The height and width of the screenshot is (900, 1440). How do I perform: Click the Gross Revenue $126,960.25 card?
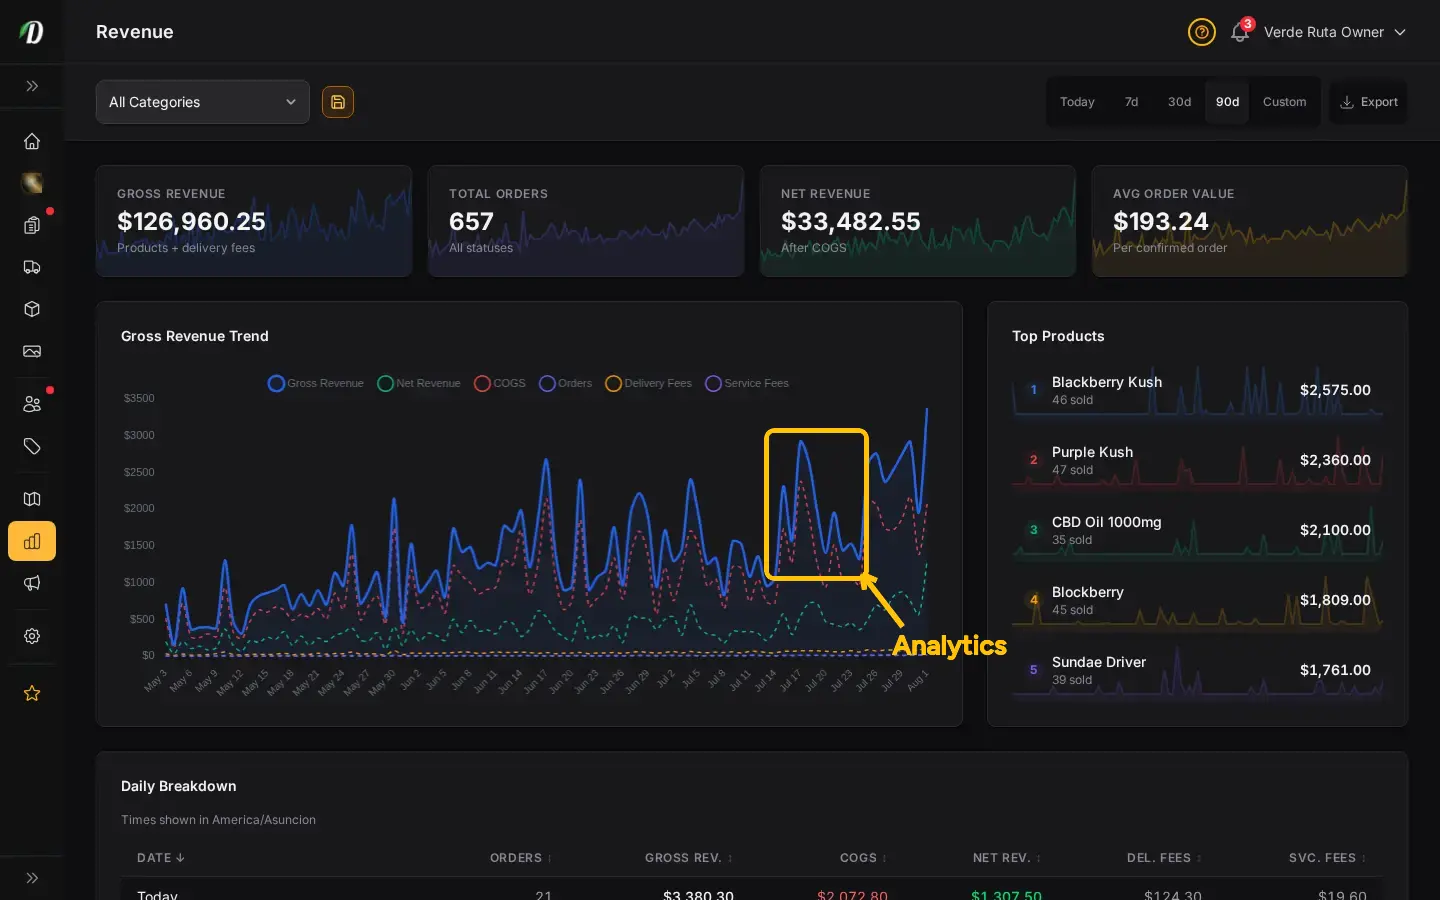click(x=254, y=221)
